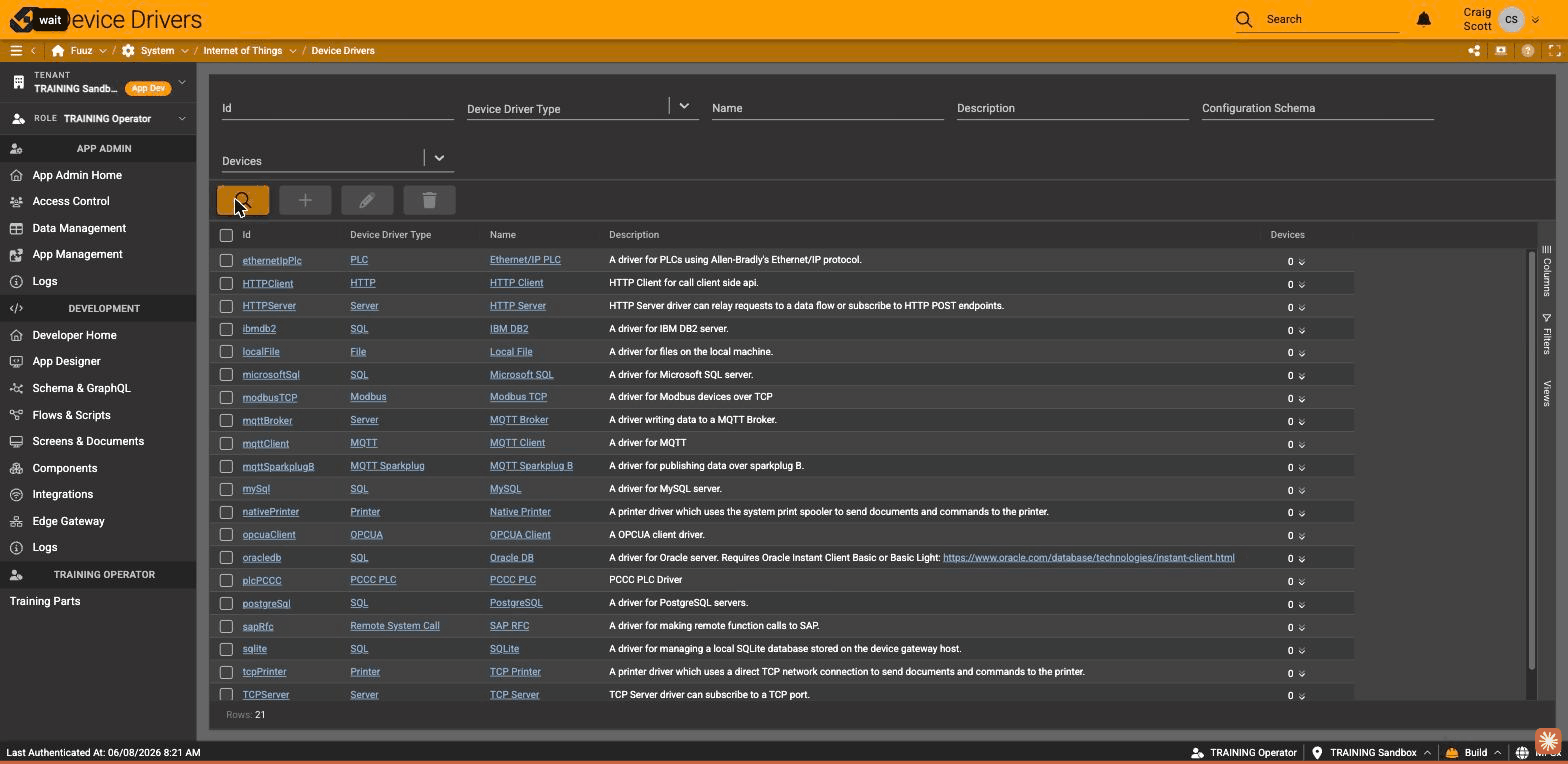This screenshot has width=1568, height=764.
Task: Open the help question mark icon
Action: tap(1528, 51)
